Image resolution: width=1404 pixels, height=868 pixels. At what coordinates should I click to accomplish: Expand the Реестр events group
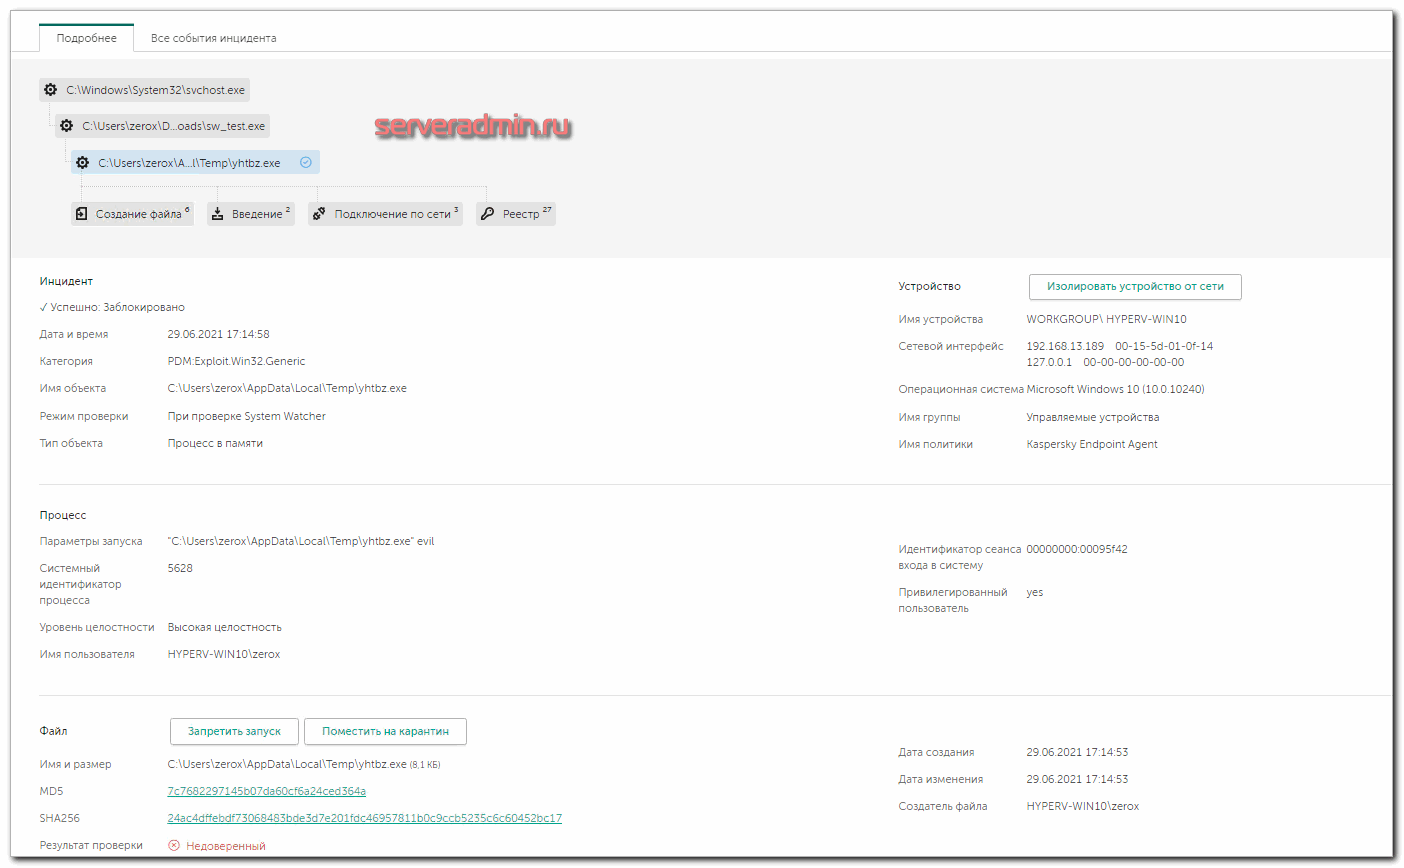[x=522, y=214]
